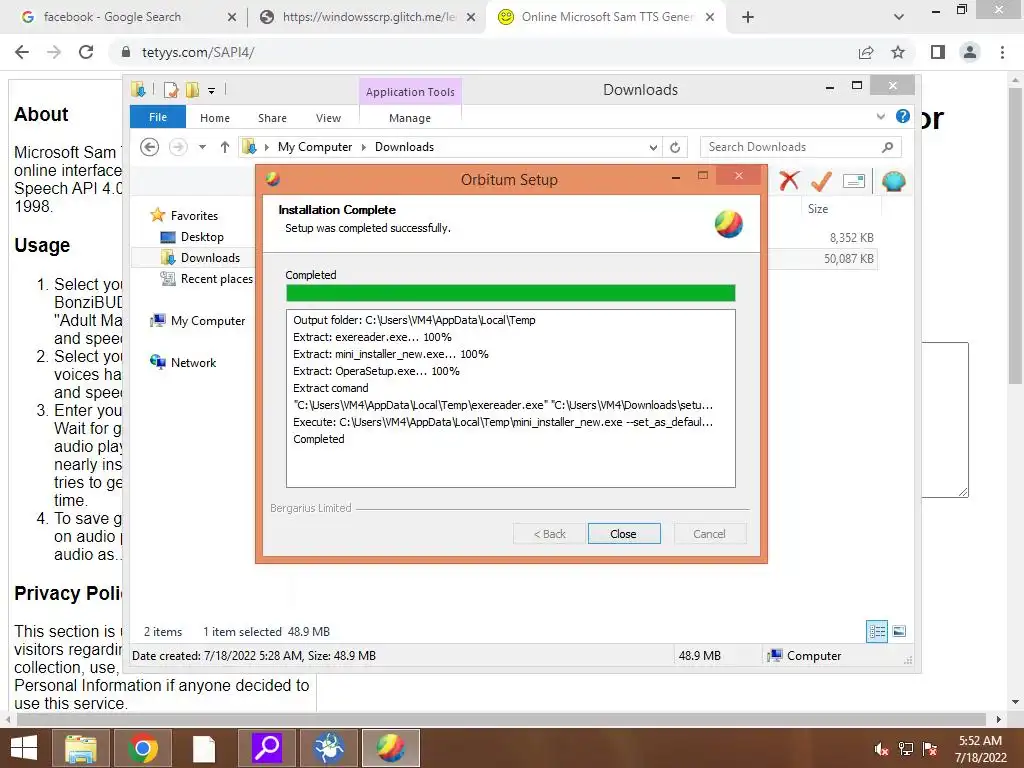This screenshot has height=768, width=1024.
Task: Click the Application Tools contextual tab
Action: coord(410,91)
